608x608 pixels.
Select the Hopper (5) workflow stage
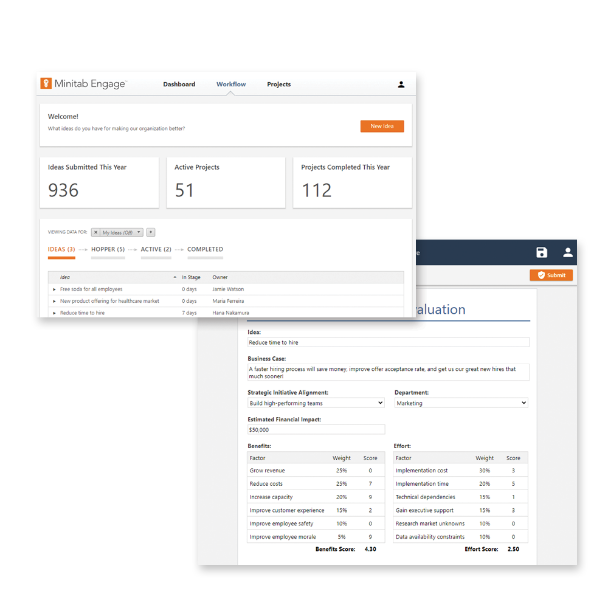(x=108, y=249)
